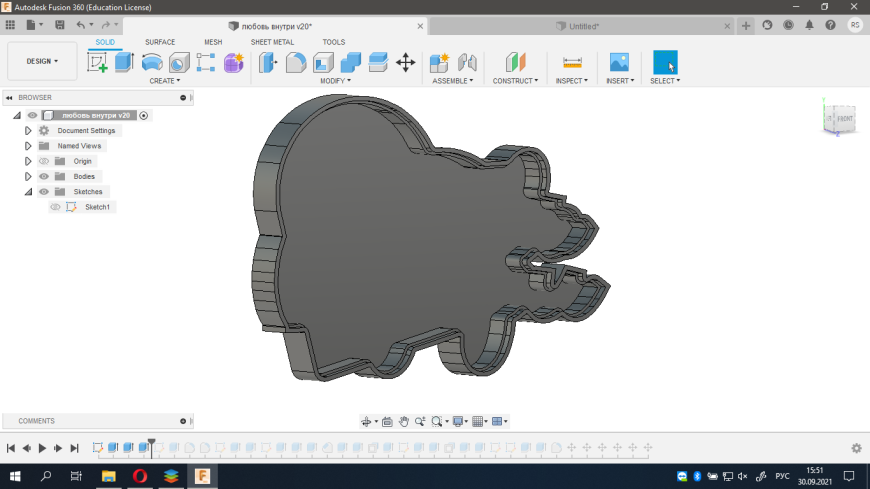The width and height of the screenshot is (870, 489).
Task: Activate the Move/Copy arrows tool
Action: click(405, 62)
